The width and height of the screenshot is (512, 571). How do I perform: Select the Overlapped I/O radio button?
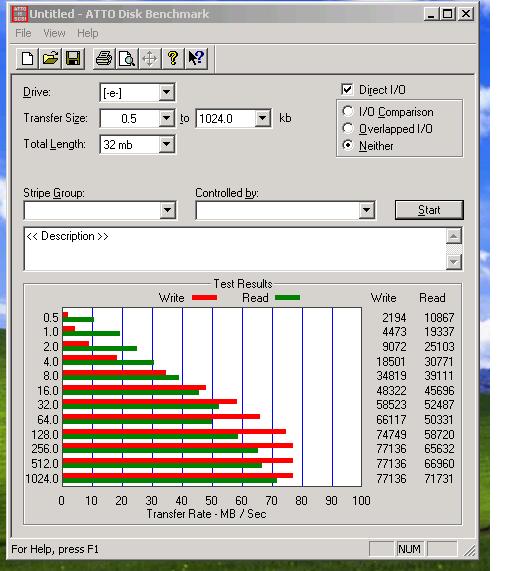point(348,128)
